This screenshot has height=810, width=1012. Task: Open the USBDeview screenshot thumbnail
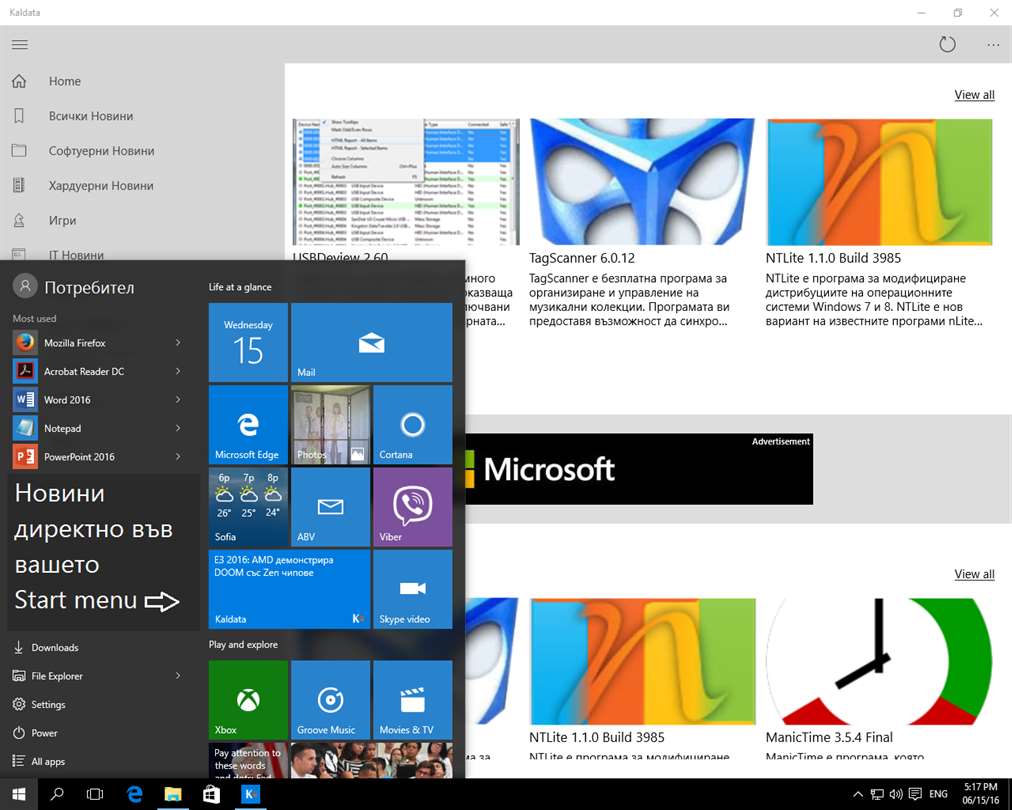(405, 181)
